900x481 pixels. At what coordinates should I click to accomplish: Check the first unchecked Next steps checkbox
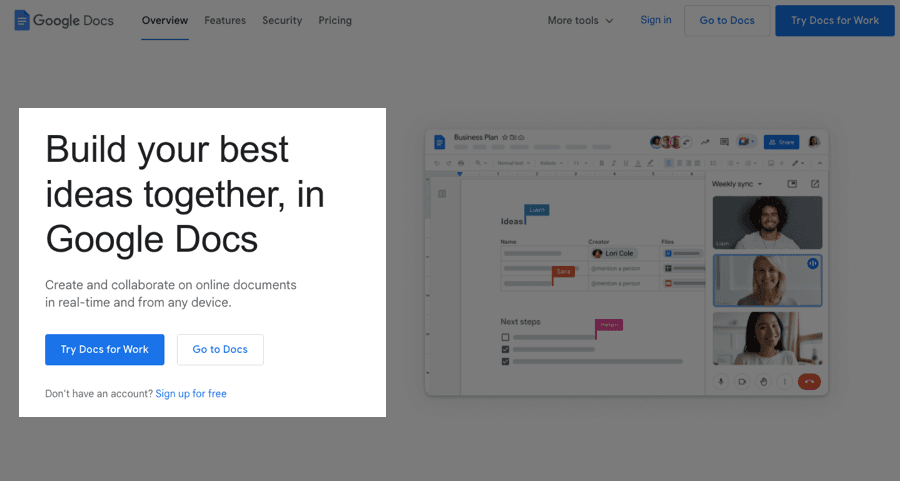point(505,337)
